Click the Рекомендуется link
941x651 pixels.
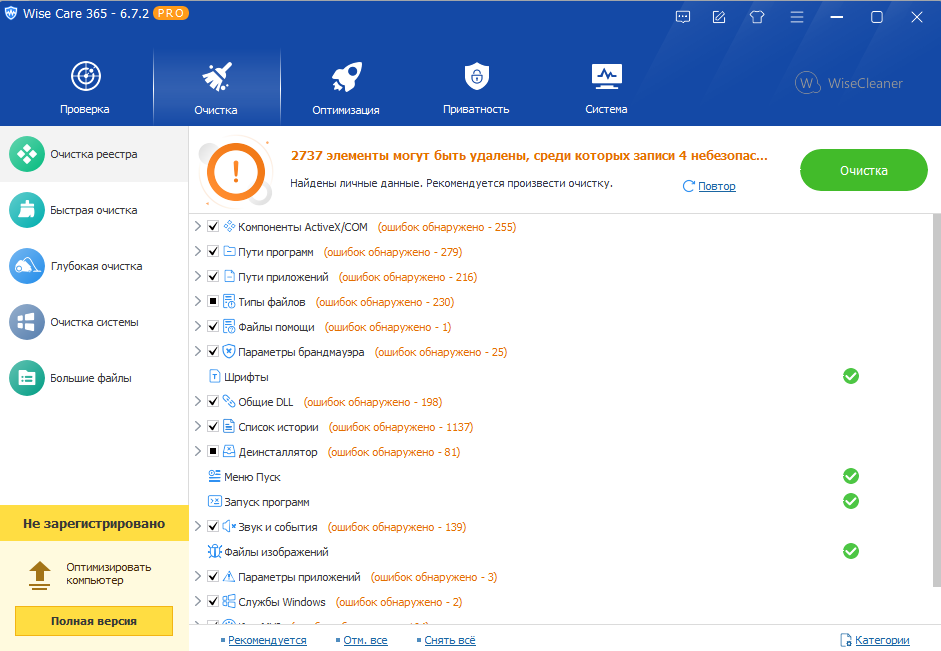pyautogui.click(x=267, y=640)
